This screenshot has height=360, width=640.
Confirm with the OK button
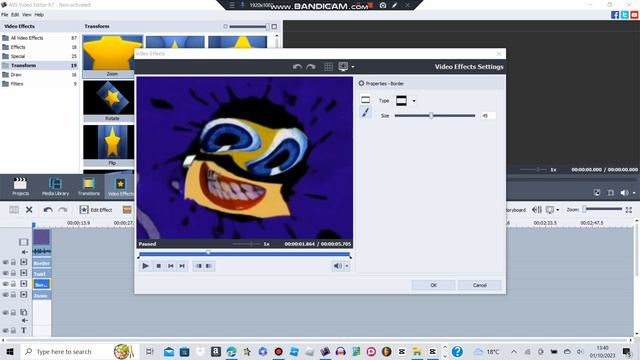tap(433, 285)
